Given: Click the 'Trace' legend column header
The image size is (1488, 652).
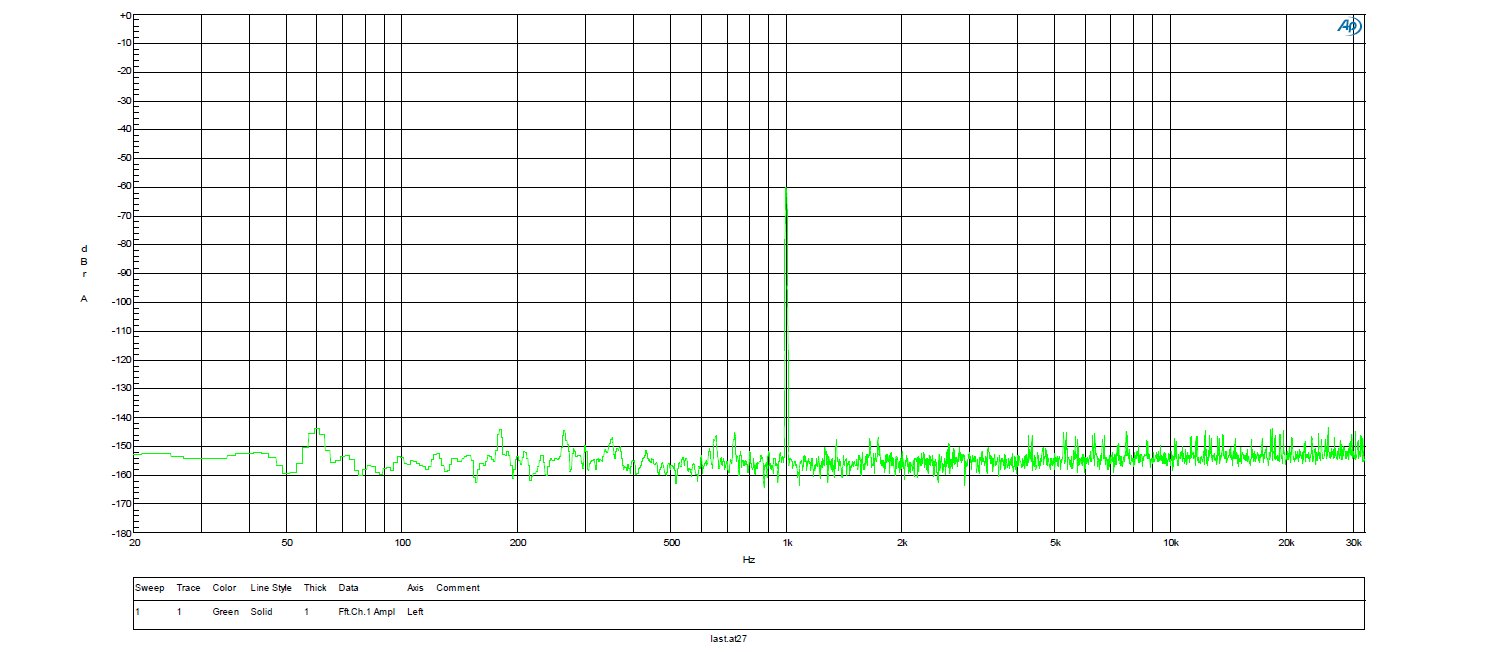Looking at the screenshot, I should pyautogui.click(x=188, y=588).
